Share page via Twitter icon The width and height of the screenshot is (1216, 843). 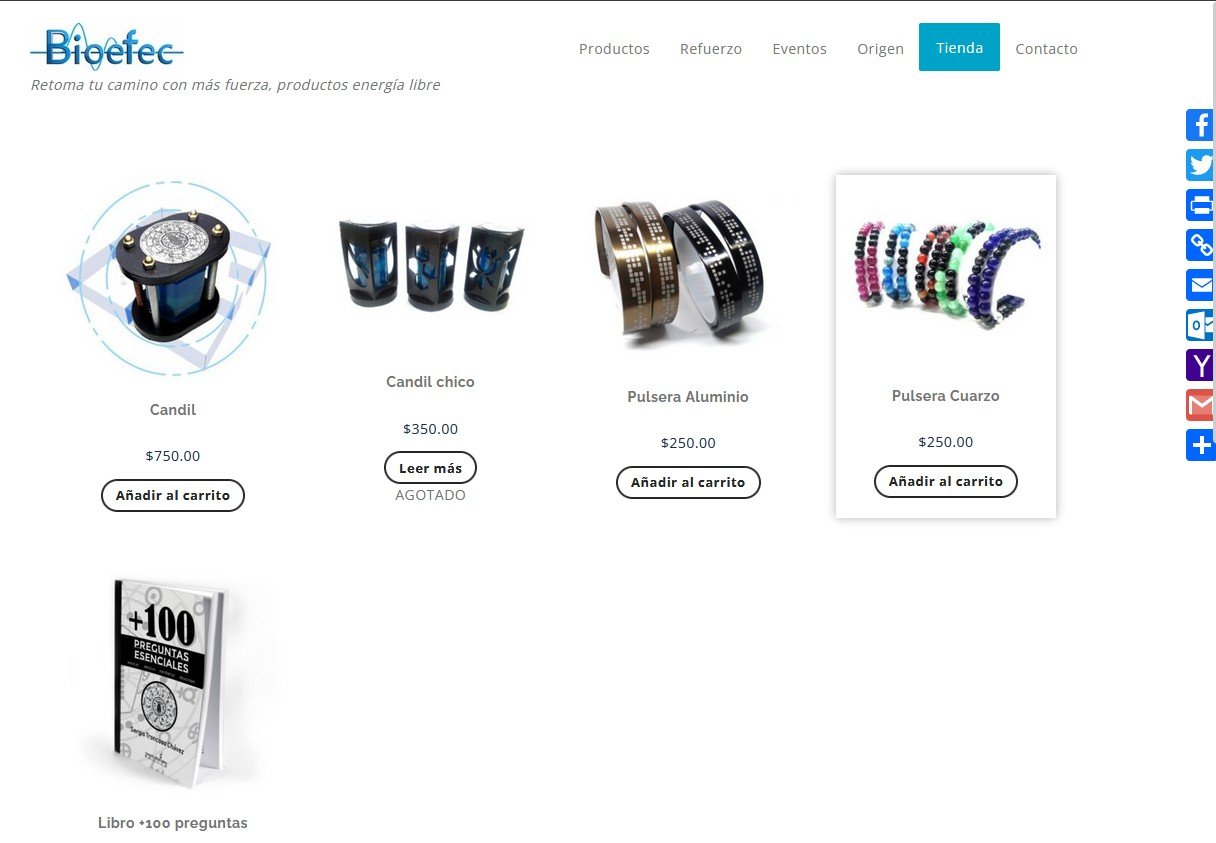pyautogui.click(x=1201, y=165)
